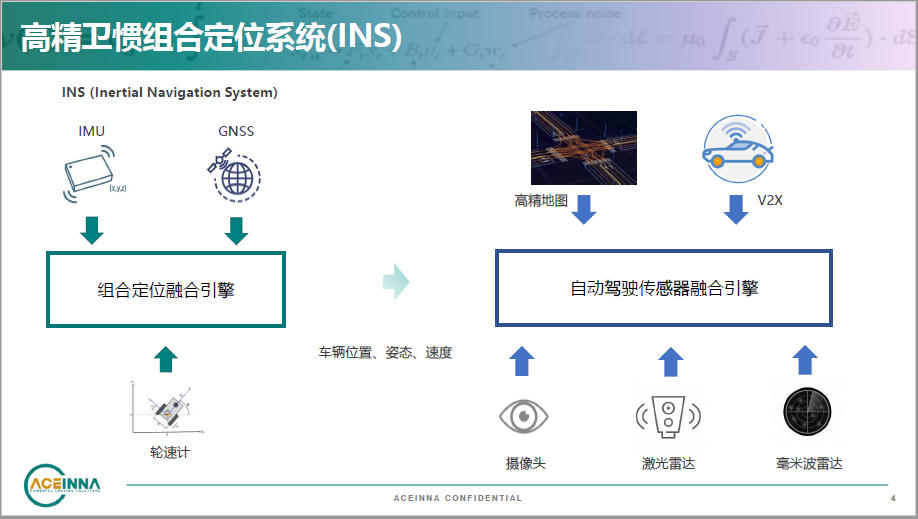
Task: Click the '激光雷达' label
Action: (669, 463)
